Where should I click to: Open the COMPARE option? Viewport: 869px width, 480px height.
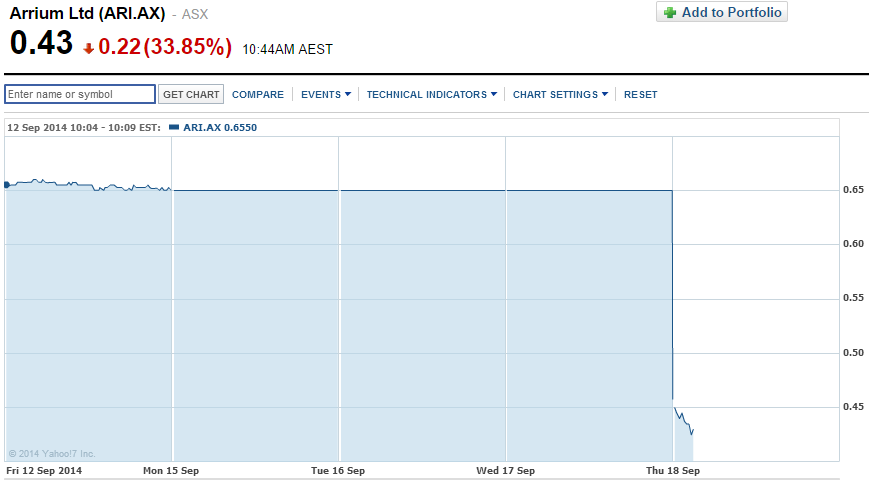coord(258,95)
